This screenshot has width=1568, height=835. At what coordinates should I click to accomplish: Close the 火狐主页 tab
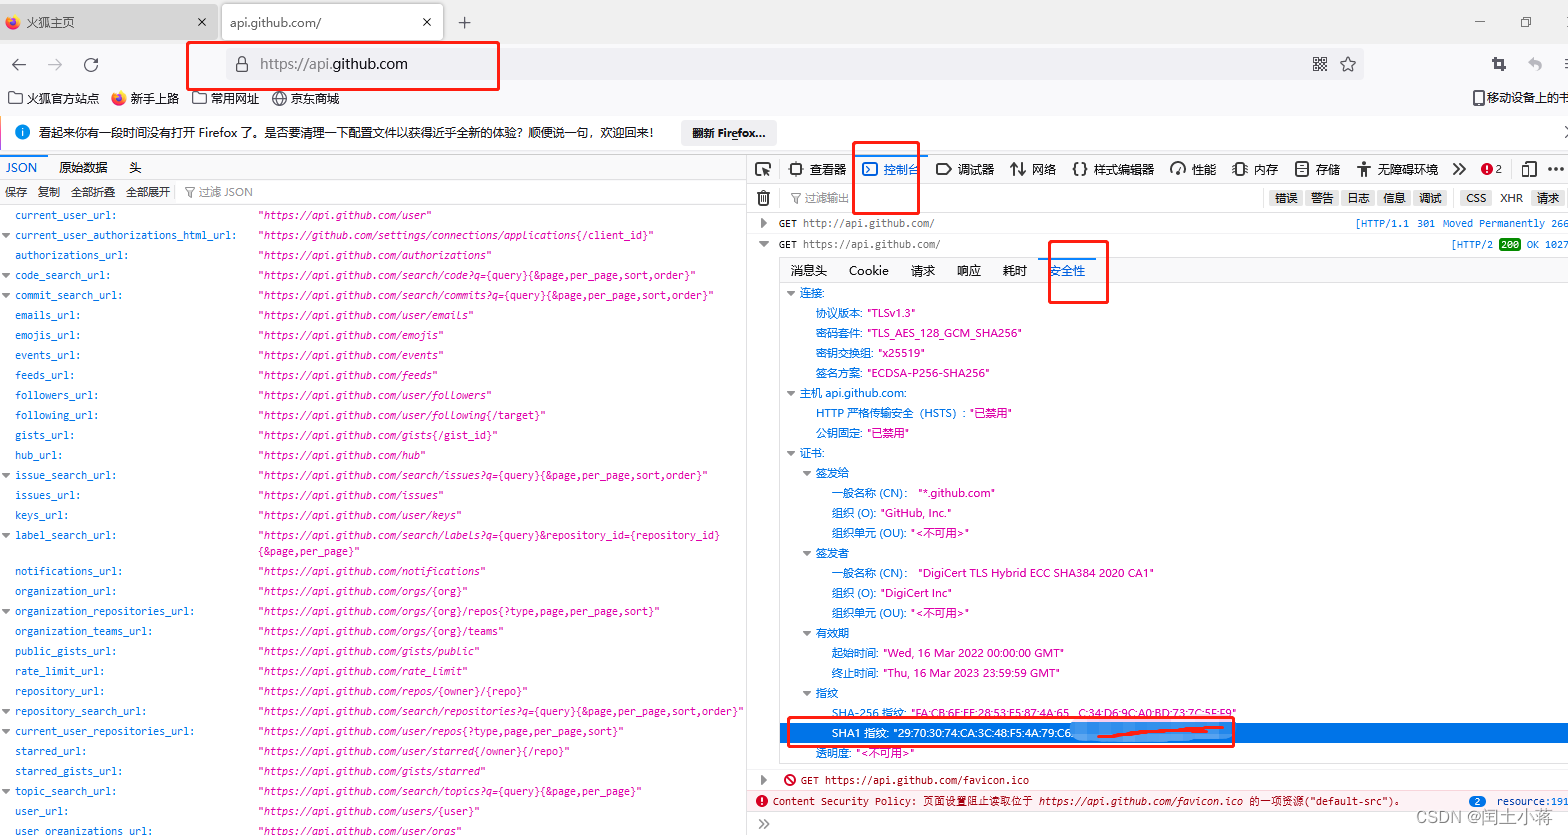[x=201, y=22]
